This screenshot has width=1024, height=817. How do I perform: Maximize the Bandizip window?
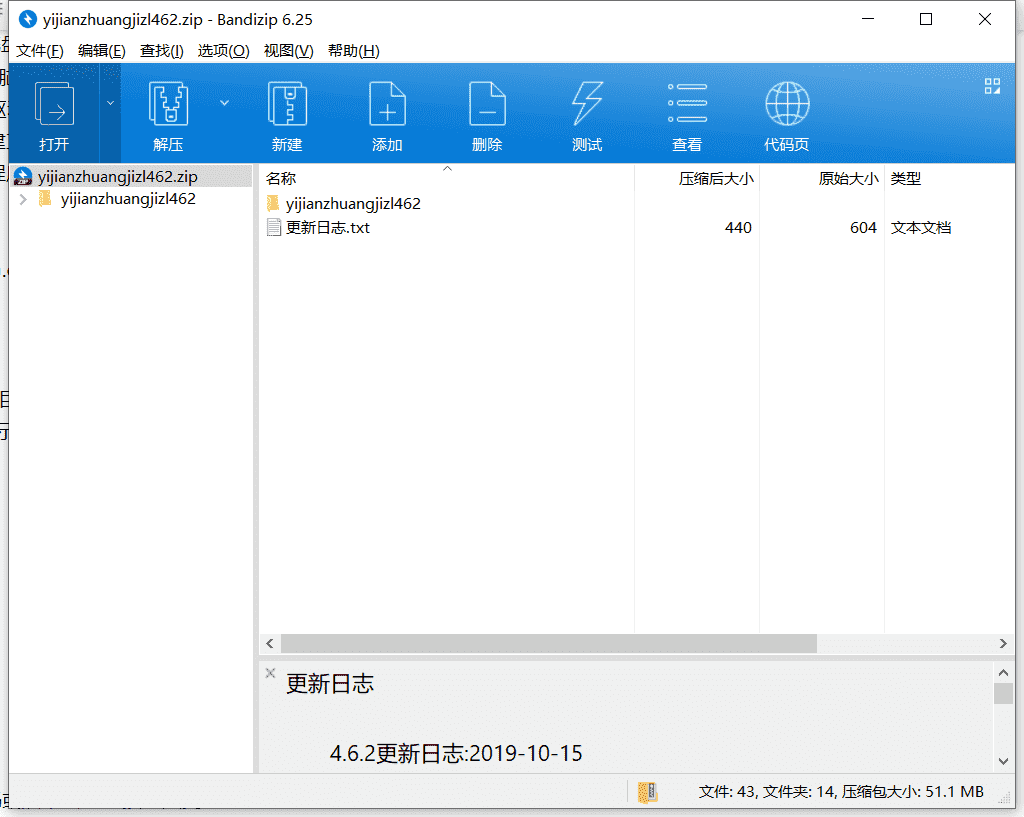click(926, 19)
